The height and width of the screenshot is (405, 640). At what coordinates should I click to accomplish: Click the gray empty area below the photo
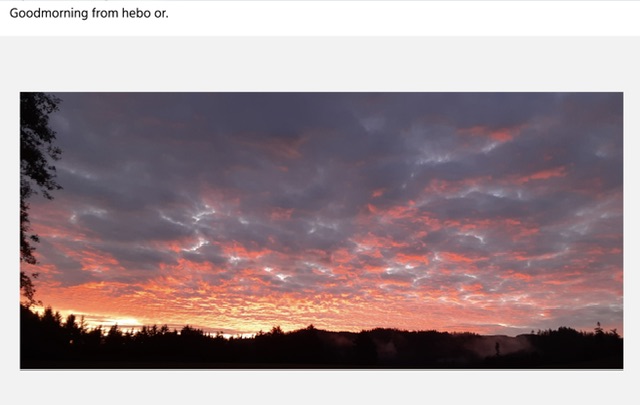320,388
